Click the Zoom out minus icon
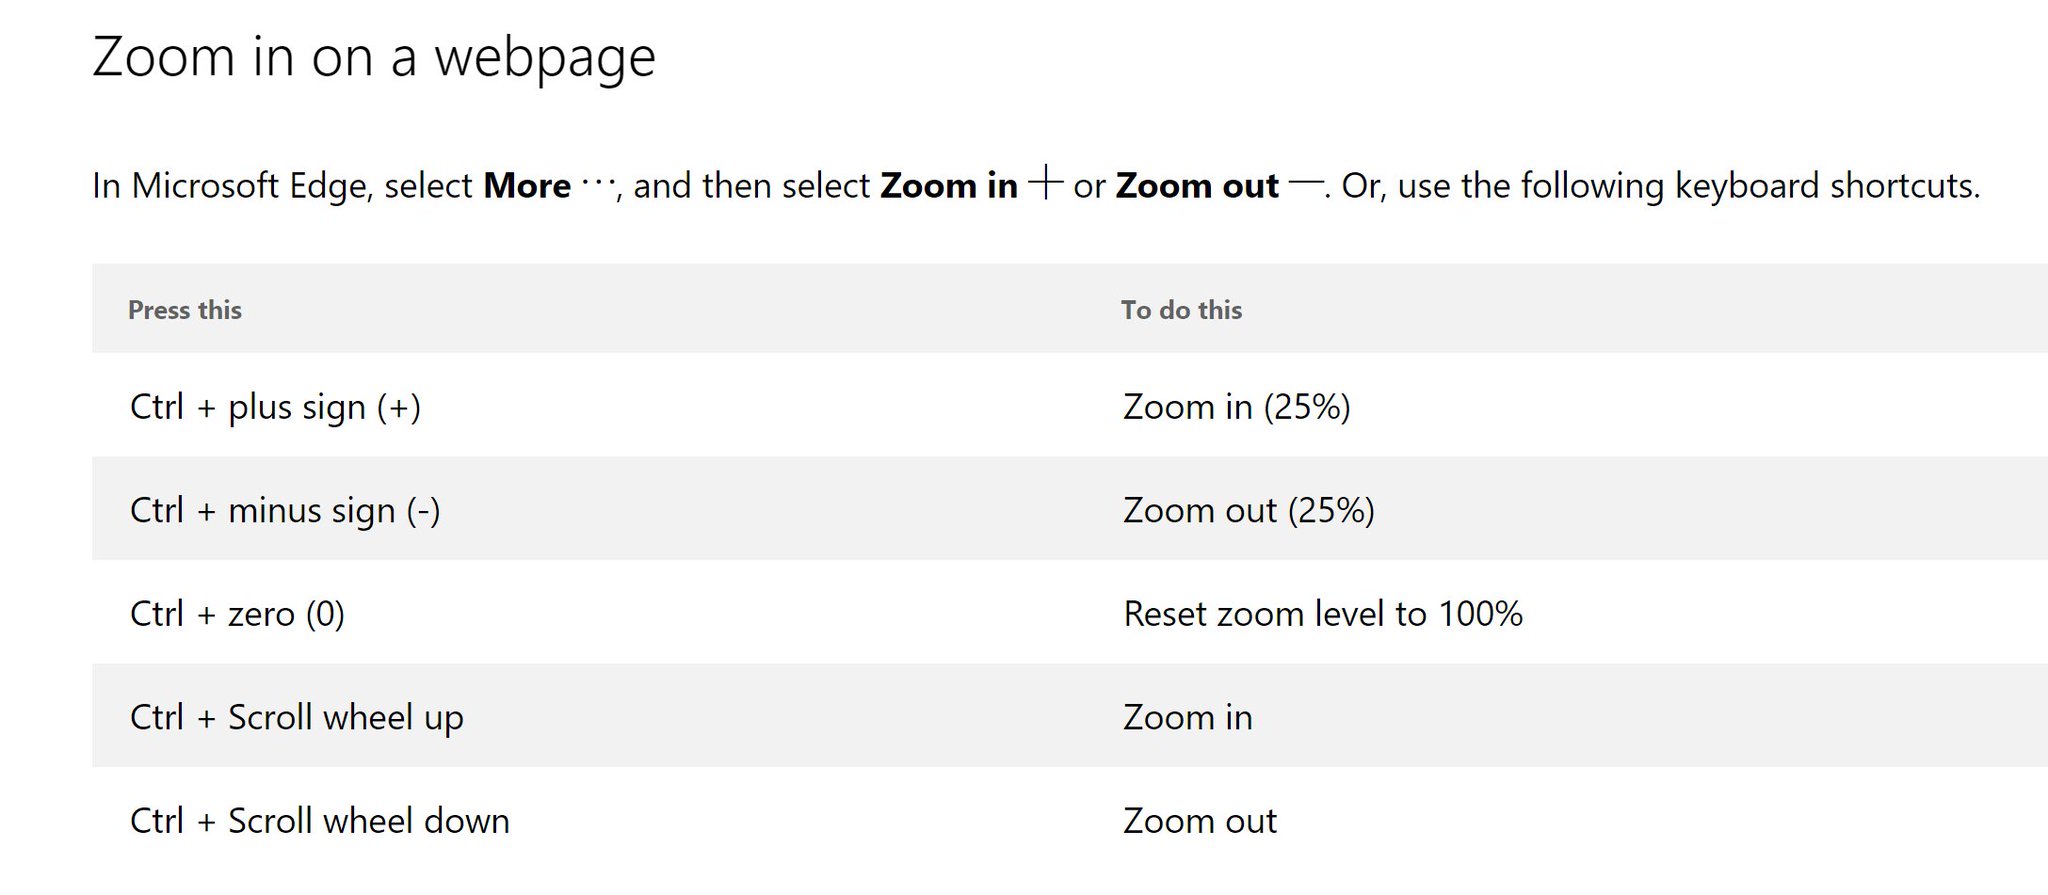Image resolution: width=2048 pixels, height=895 pixels. click(x=1306, y=184)
